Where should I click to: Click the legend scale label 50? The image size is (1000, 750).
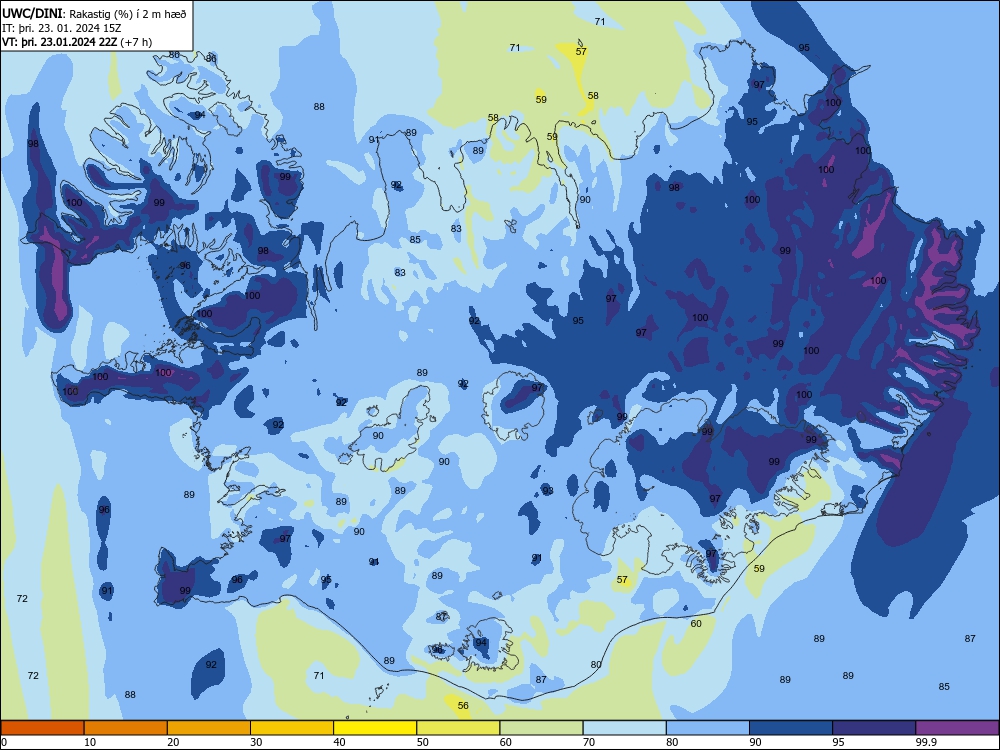(422, 742)
